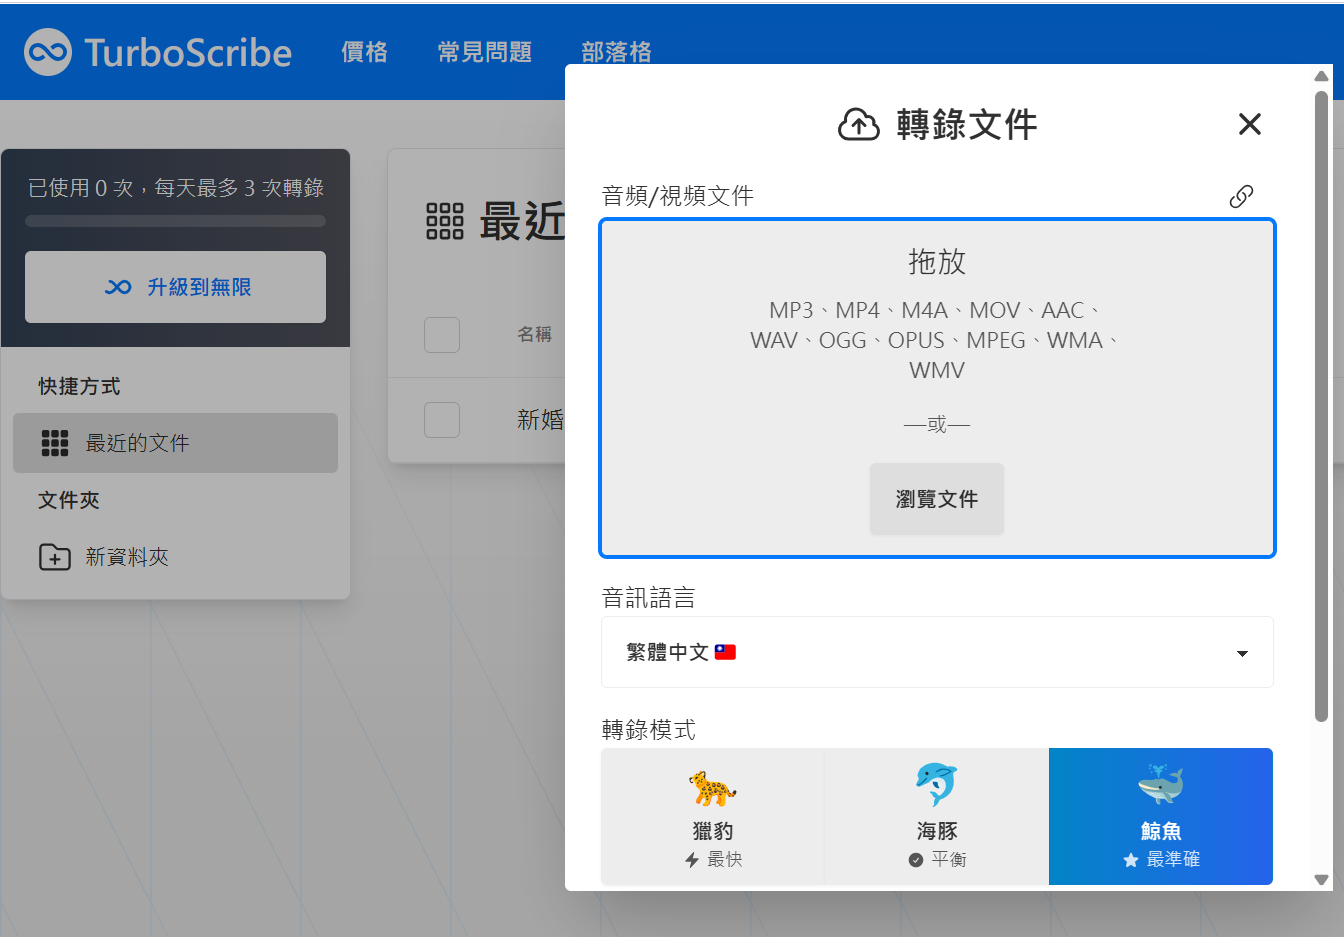Click the dropdown arrow in language selector
The width and height of the screenshot is (1344, 937).
pos(1242,653)
